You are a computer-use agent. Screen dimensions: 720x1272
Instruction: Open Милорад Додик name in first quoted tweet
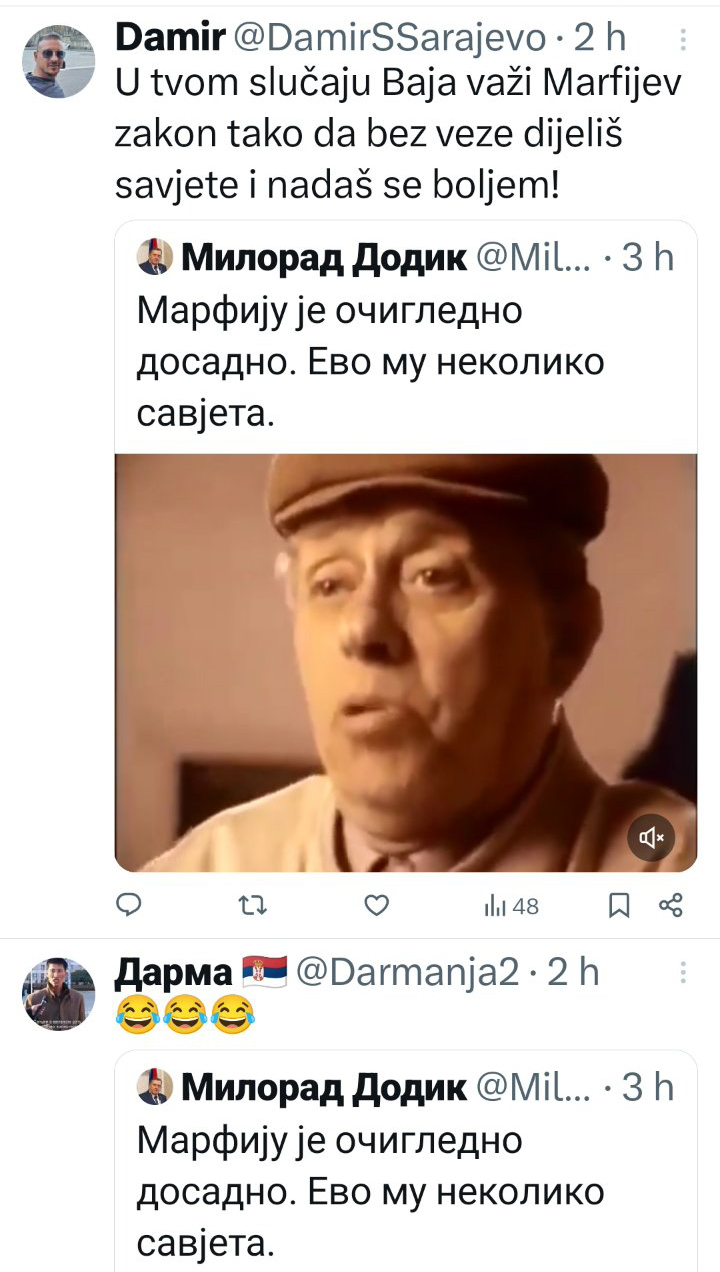point(324,258)
